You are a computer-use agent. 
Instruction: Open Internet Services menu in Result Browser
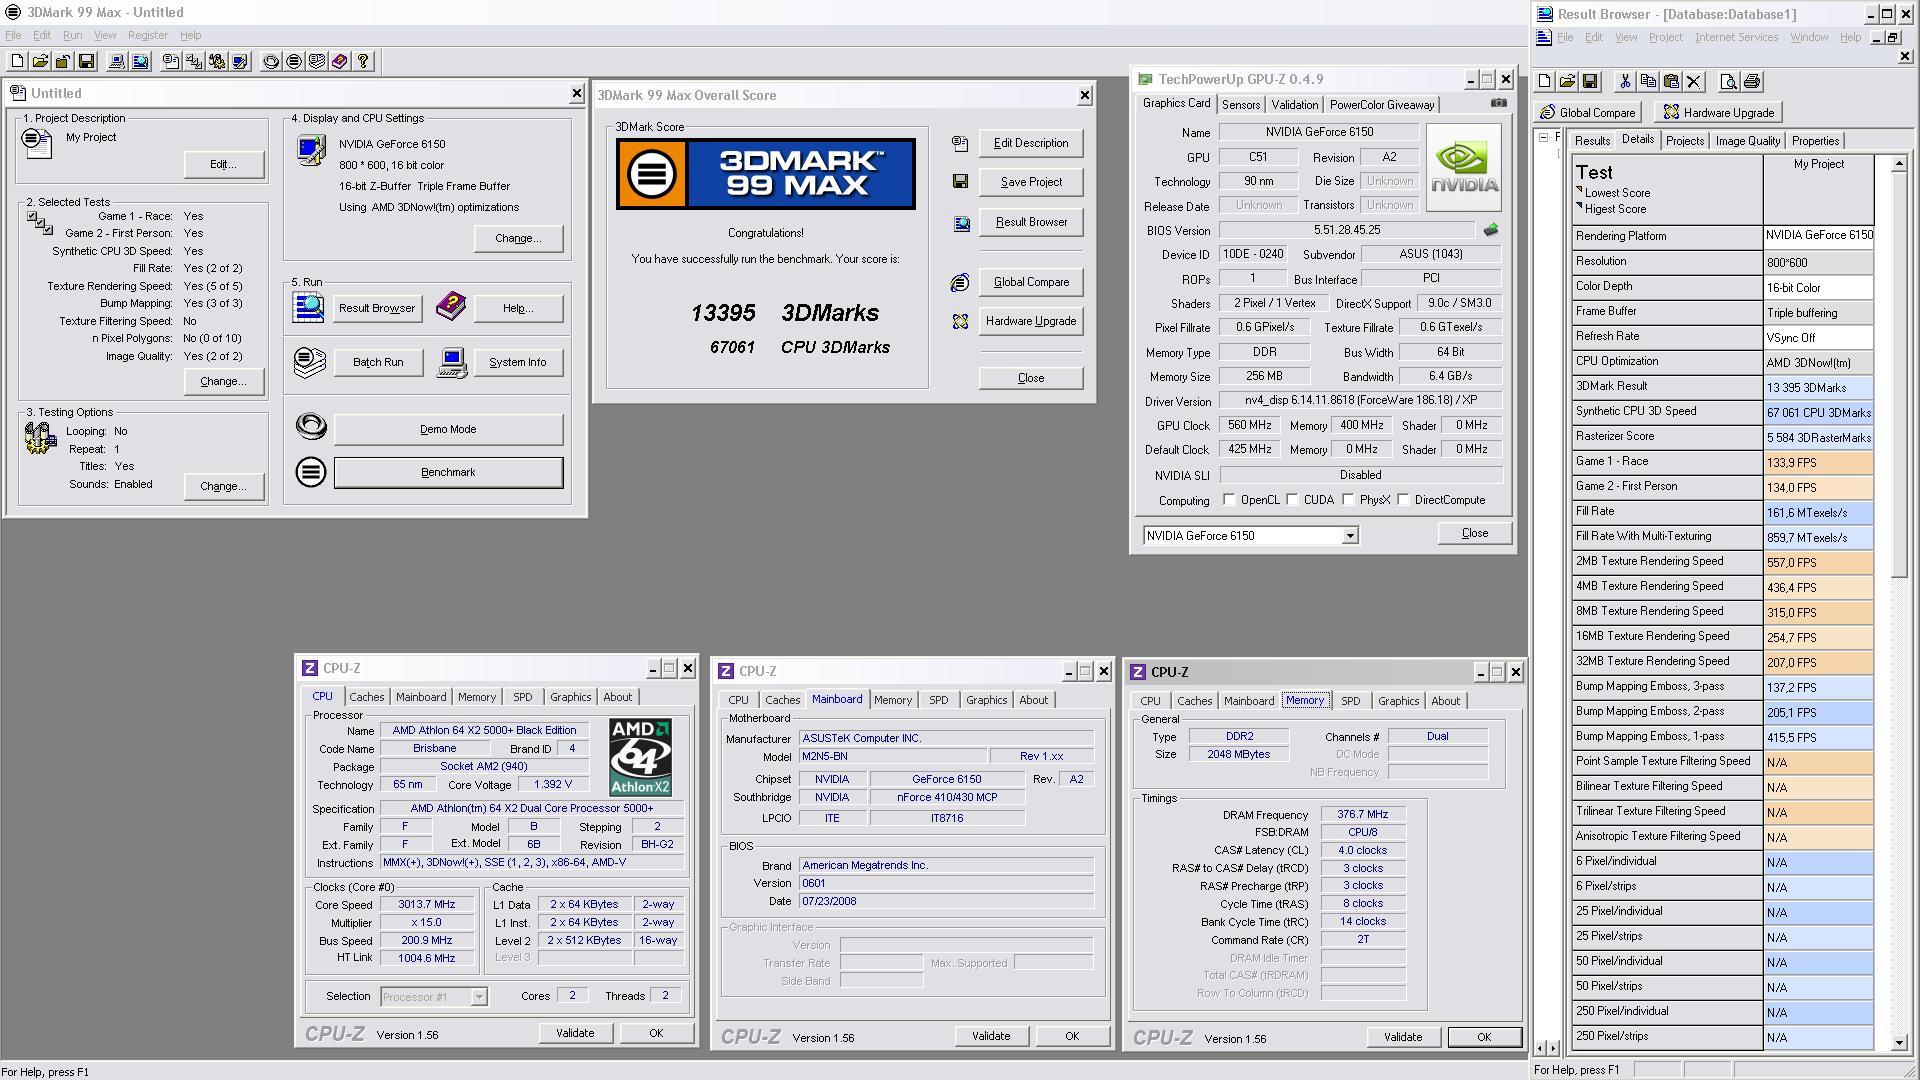click(1736, 37)
